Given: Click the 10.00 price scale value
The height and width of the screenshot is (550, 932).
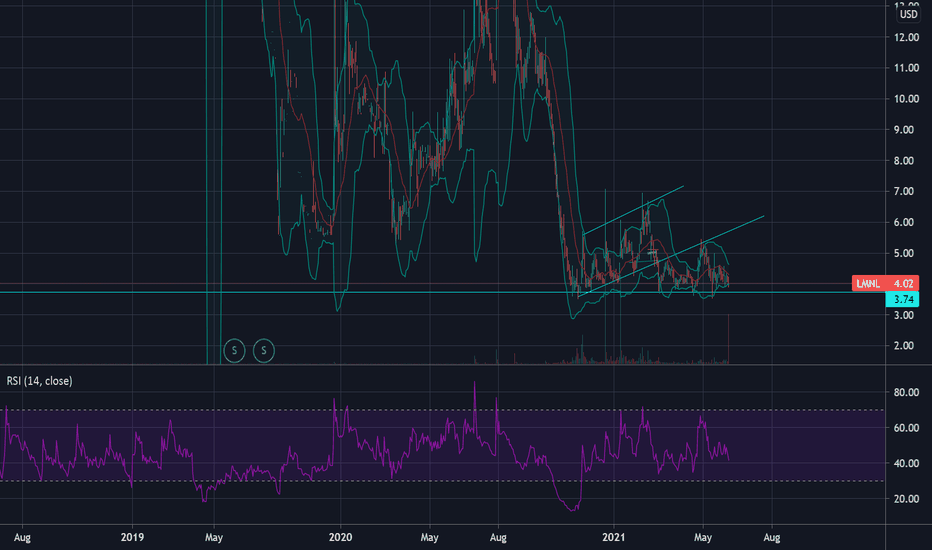Looking at the screenshot, I should pyautogui.click(x=906, y=99).
